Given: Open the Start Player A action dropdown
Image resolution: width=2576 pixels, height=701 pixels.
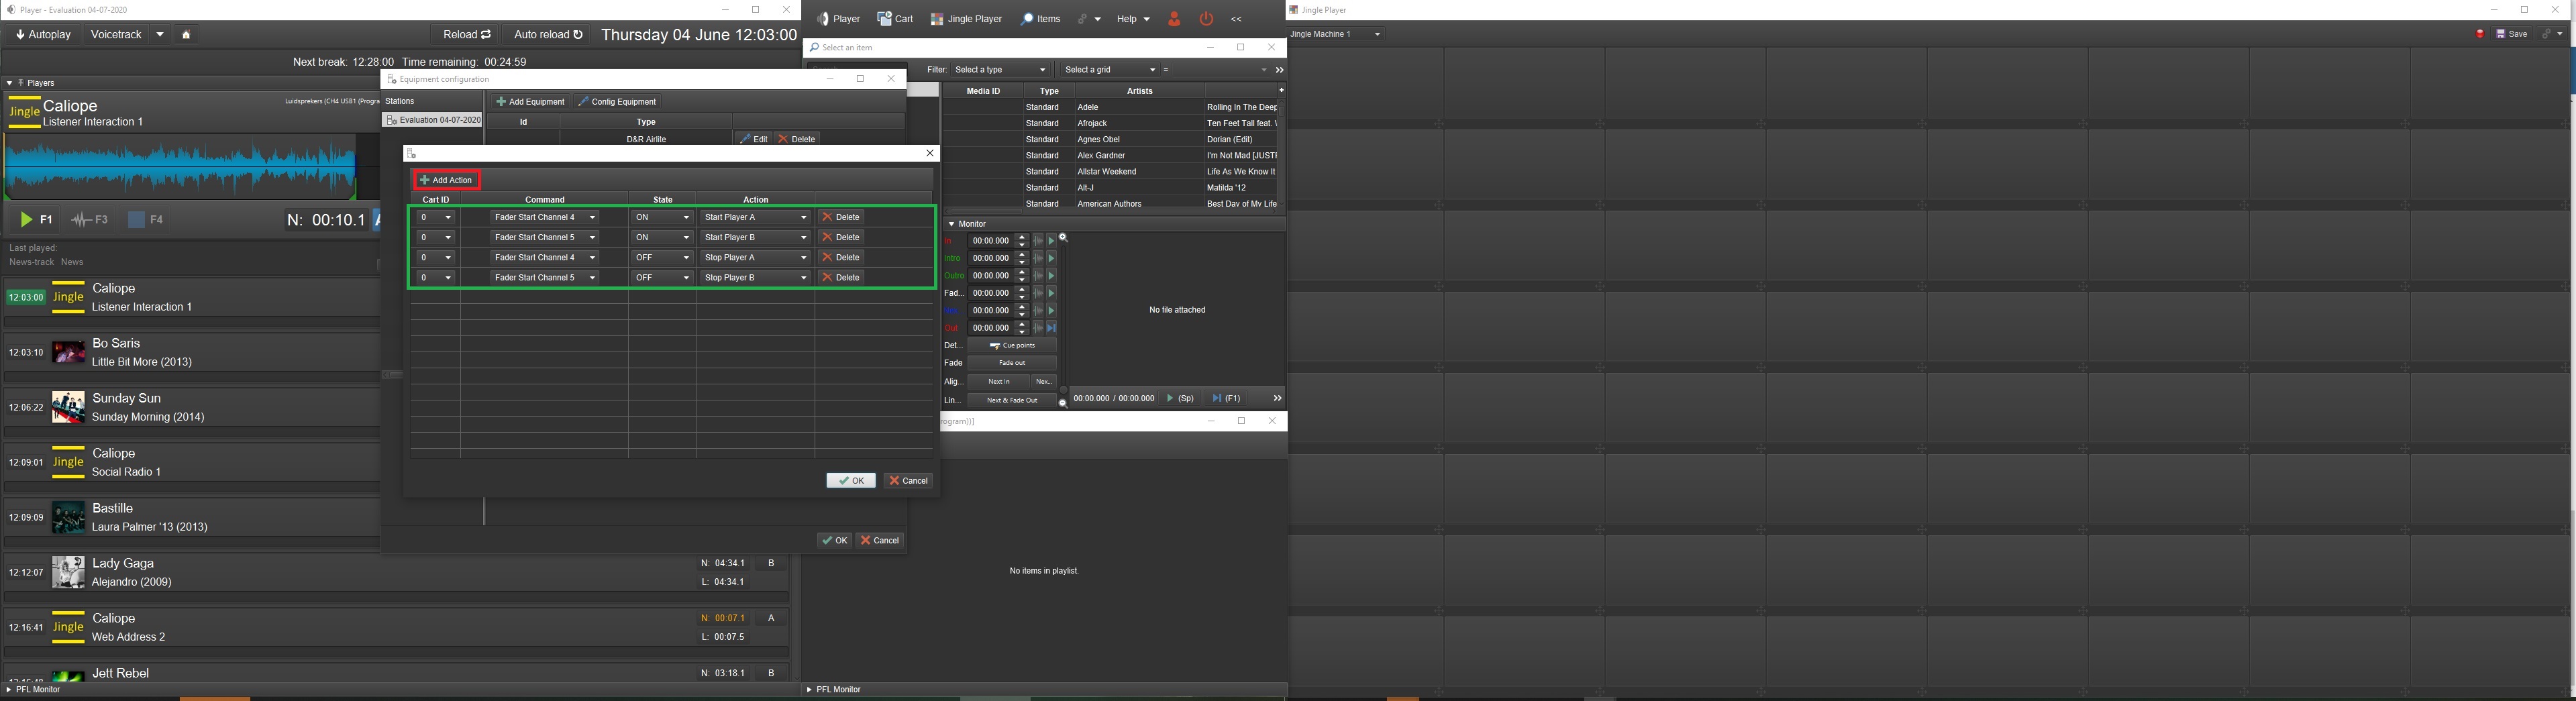Looking at the screenshot, I should click(x=803, y=218).
